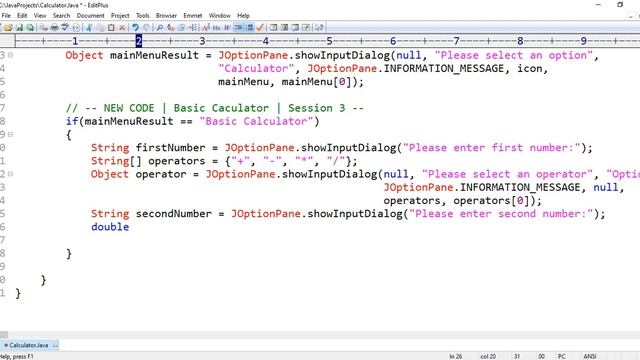Collapse the fold at the opening brace line
Image resolution: width=640 pixels, height=360 pixels.
pyautogui.click(x=11, y=134)
